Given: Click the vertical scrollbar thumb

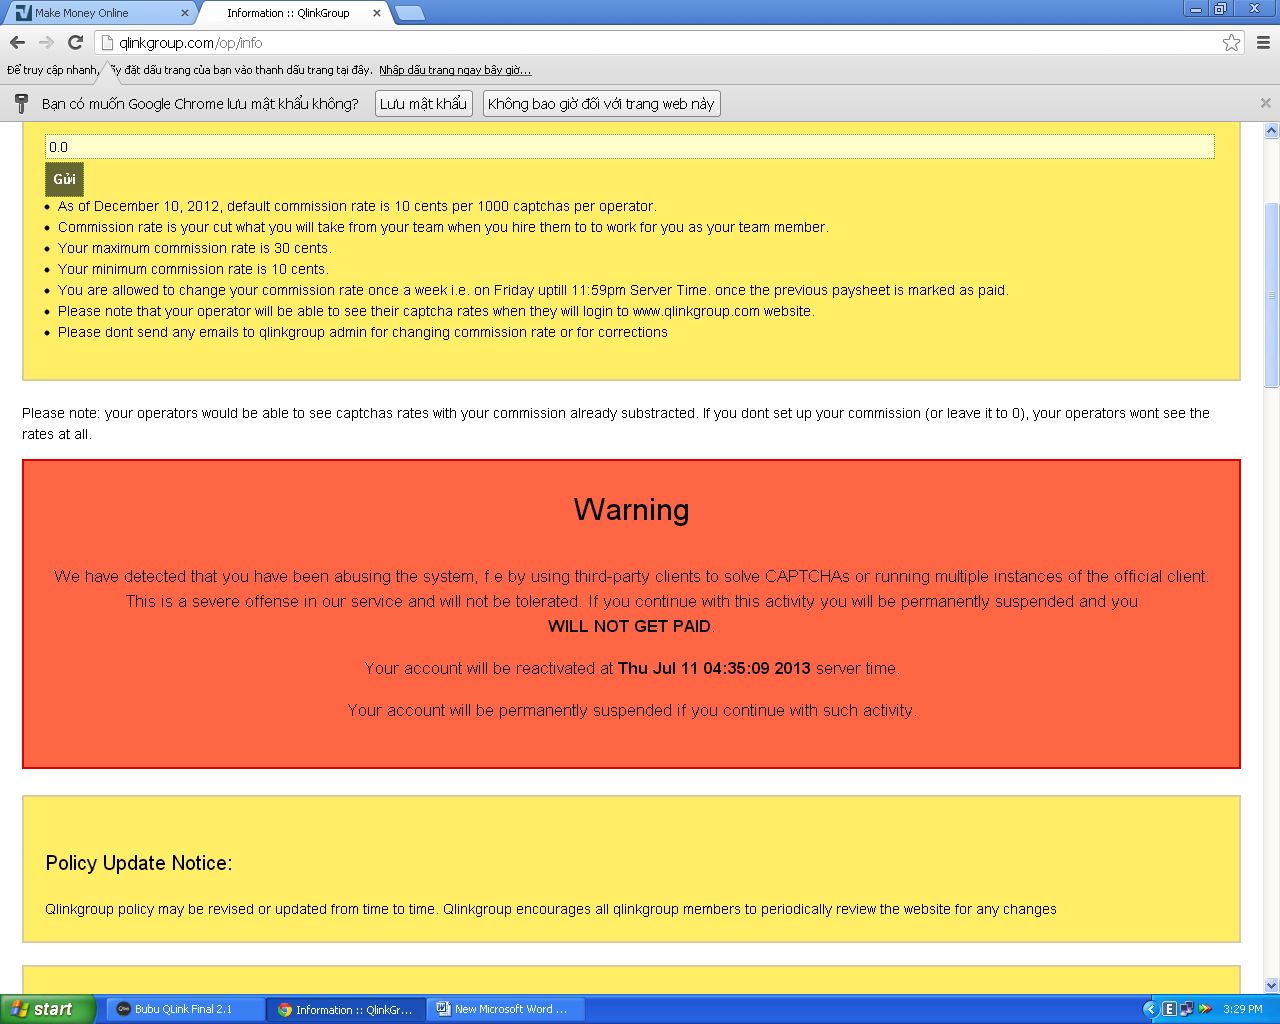Looking at the screenshot, I should (1272, 295).
